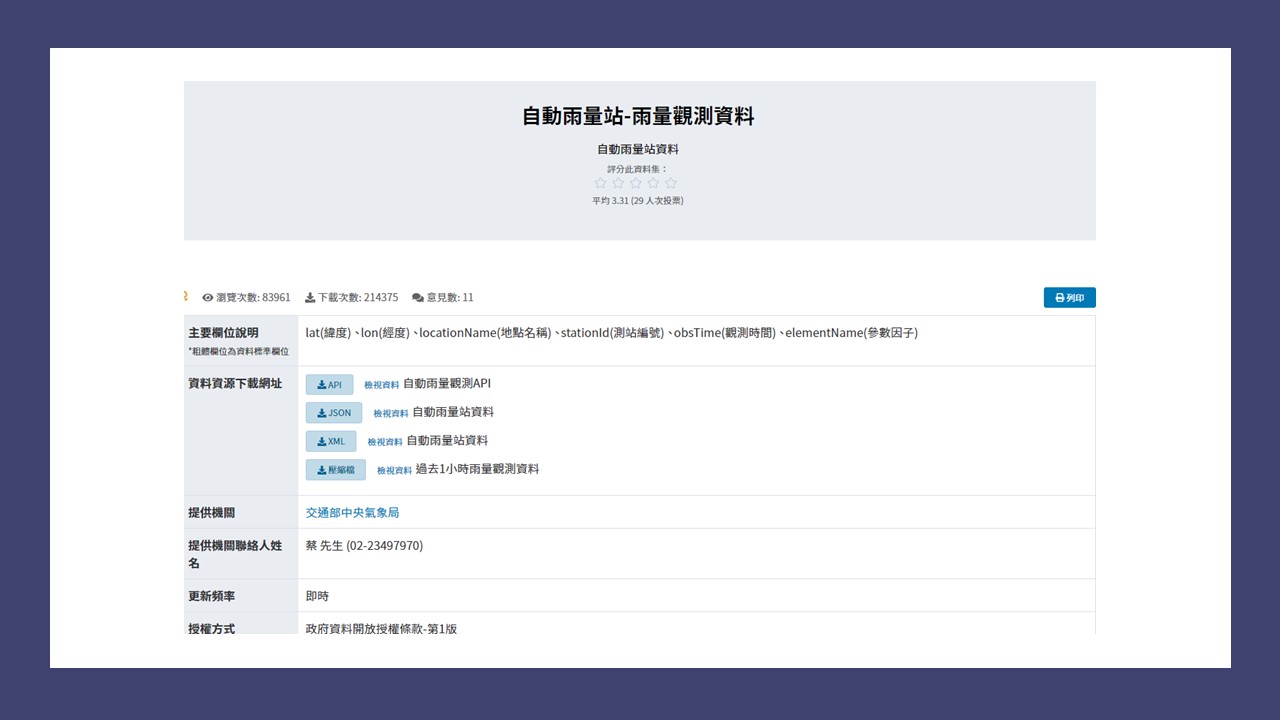Open 檢視資料 preview for 自動雨量觀測API

(380, 384)
